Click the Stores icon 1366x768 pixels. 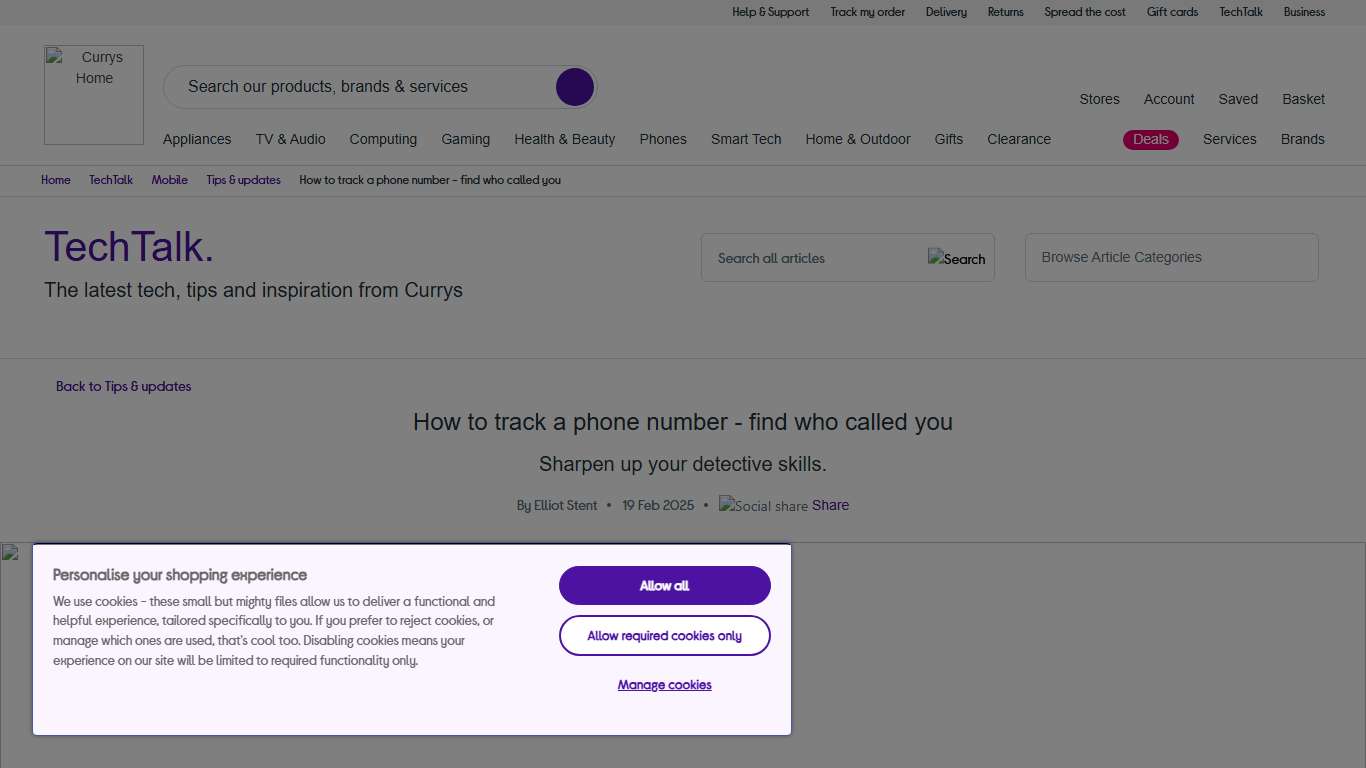click(1099, 99)
